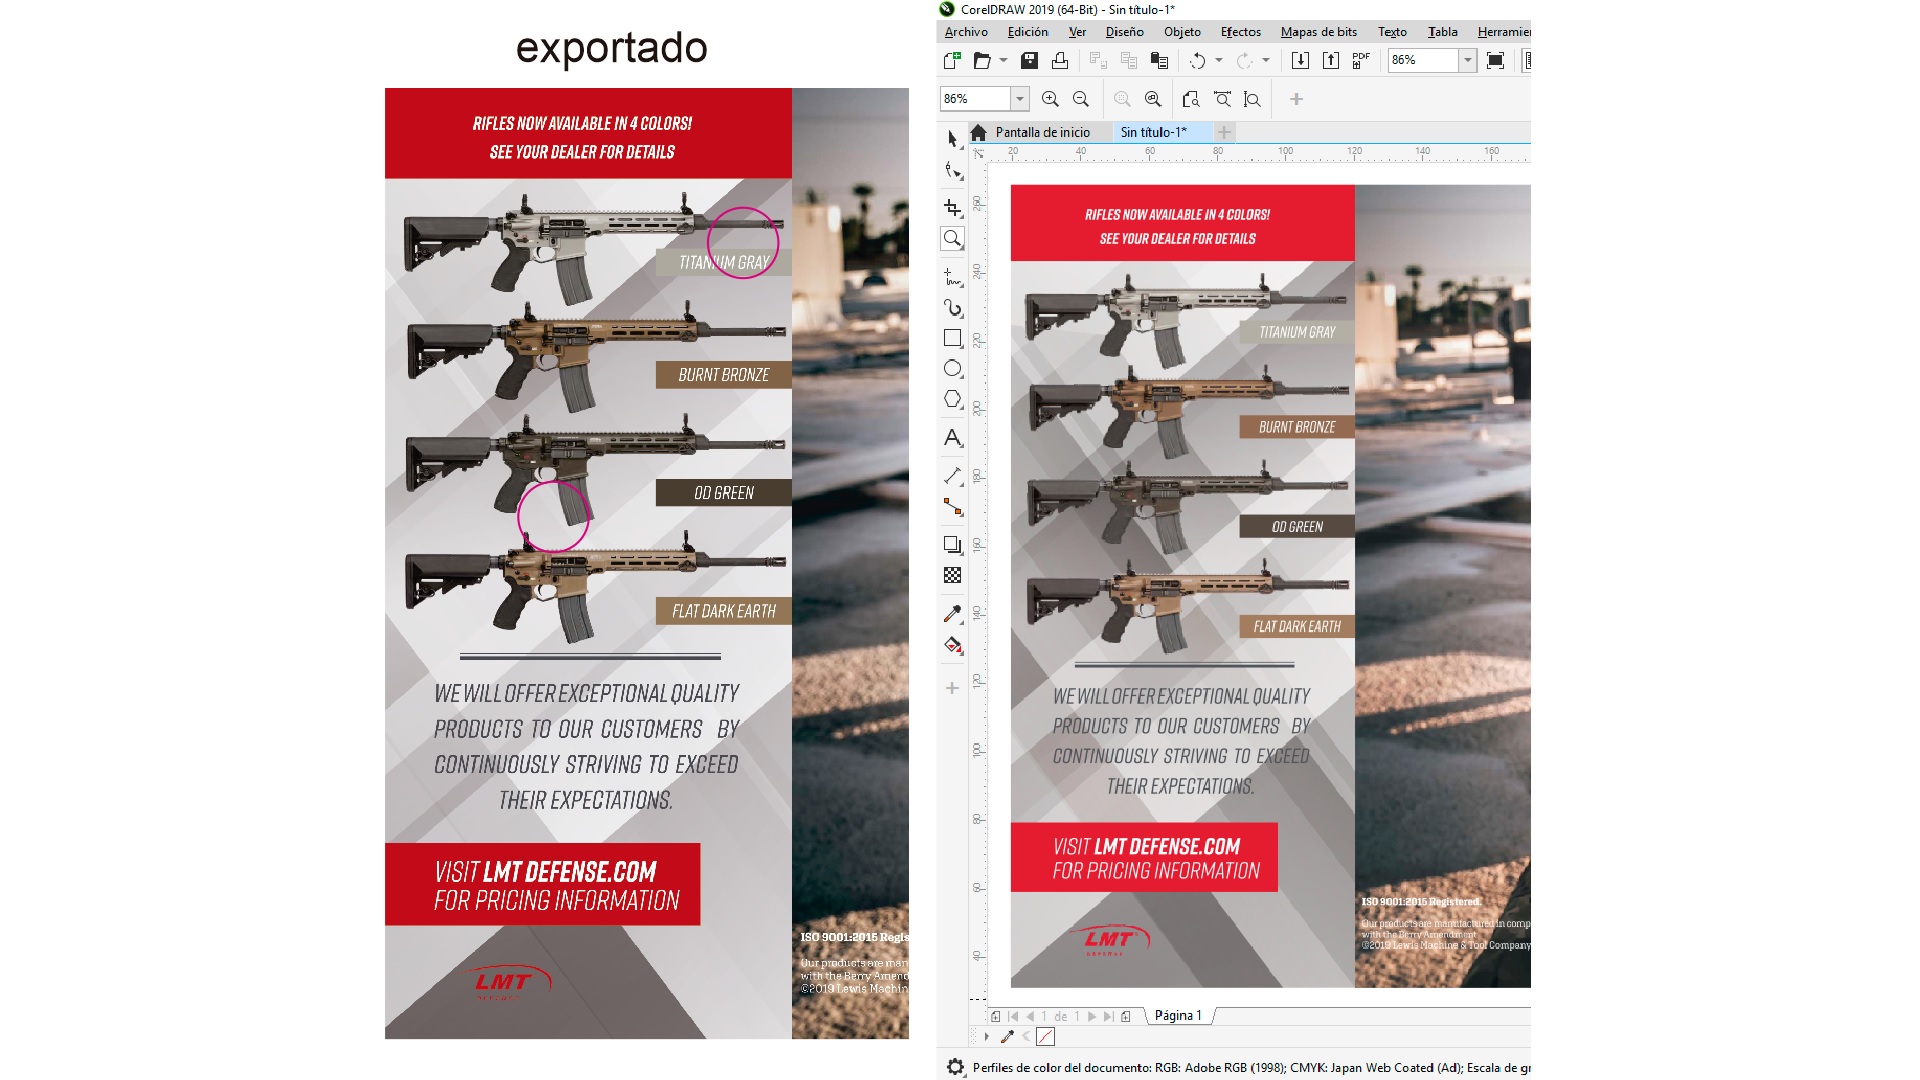The width and height of the screenshot is (1920, 1080).
Task: Expand the Redo history dropdown arrow
Action: [1266, 61]
